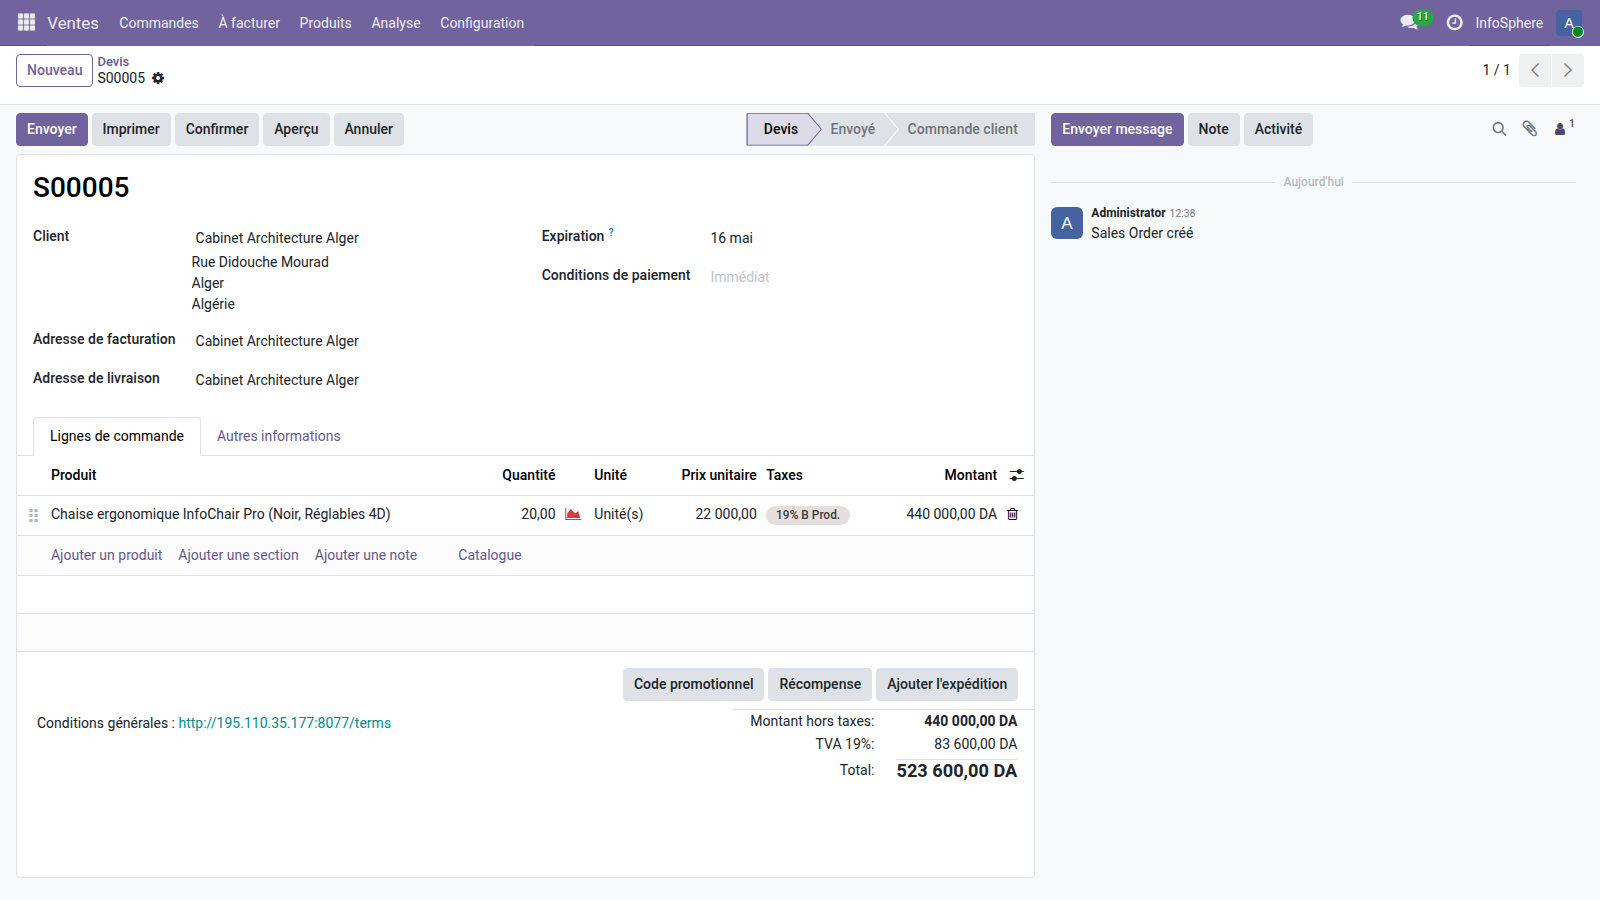Open the Analyse menu
Image resolution: width=1600 pixels, height=900 pixels.
pos(395,23)
